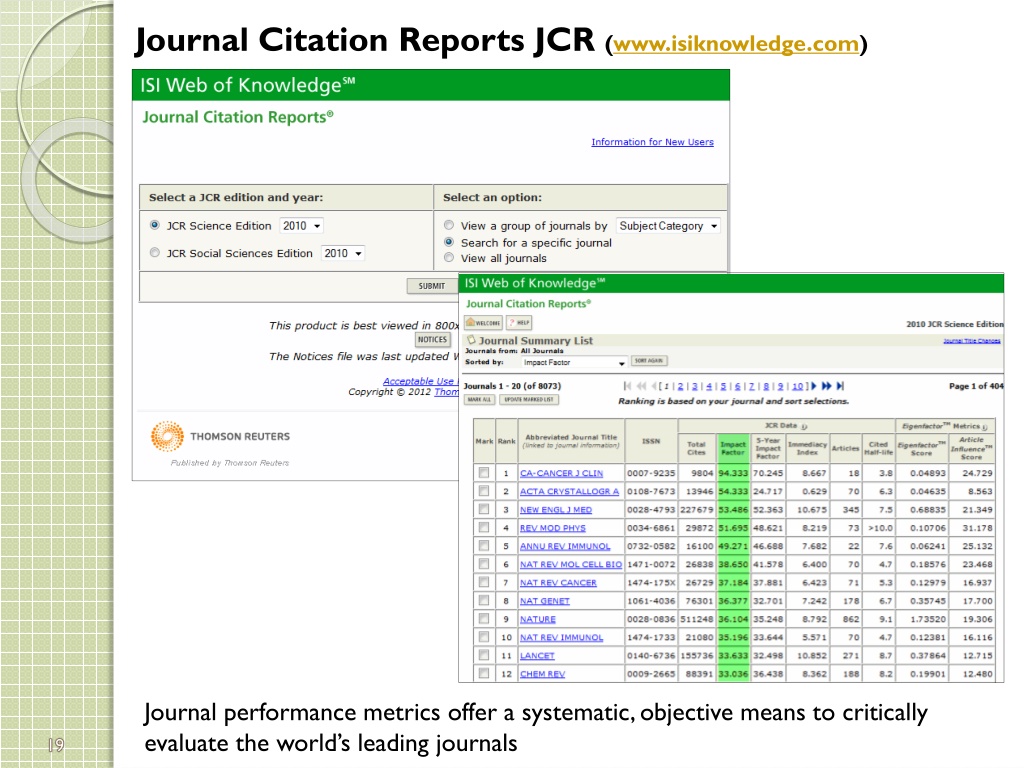Click the Thomson Reuters logo
The width and height of the screenshot is (1024, 768).
(x=220, y=436)
